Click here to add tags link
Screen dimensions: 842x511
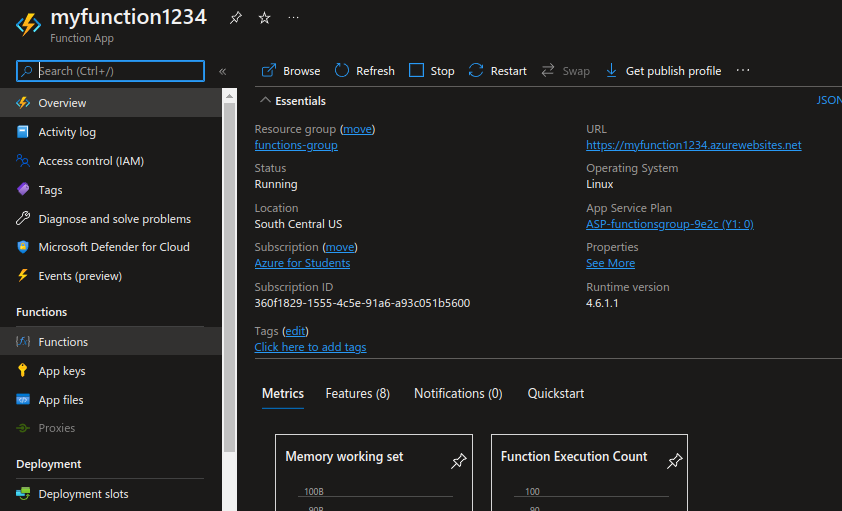(310, 347)
